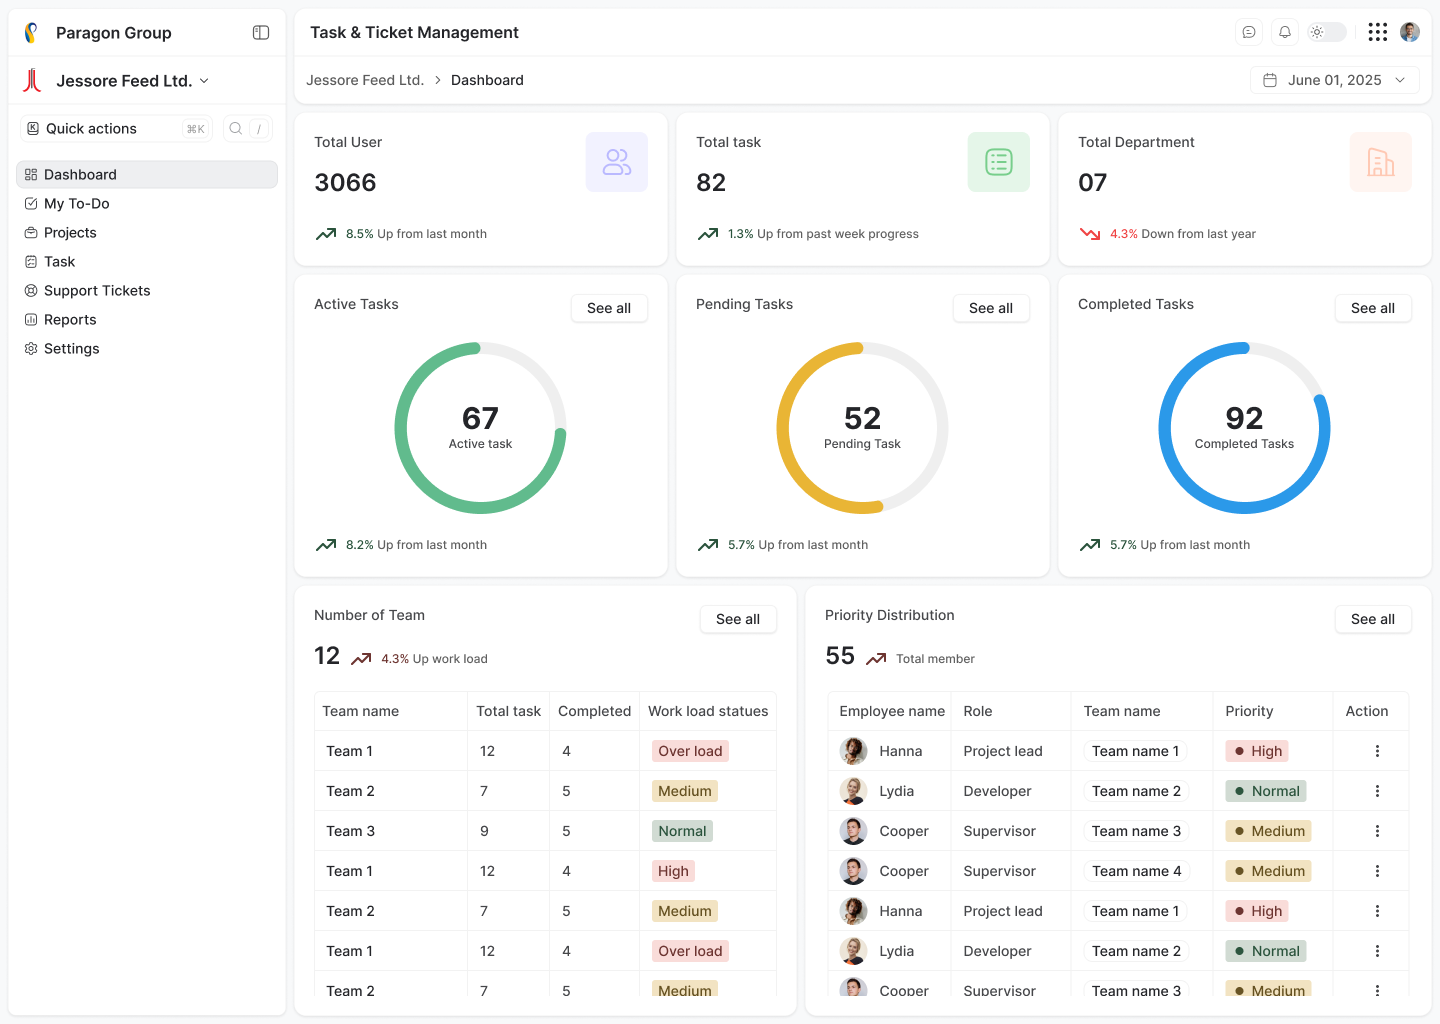See all Active Tasks
Screen dimensions: 1440x1024
[608, 308]
